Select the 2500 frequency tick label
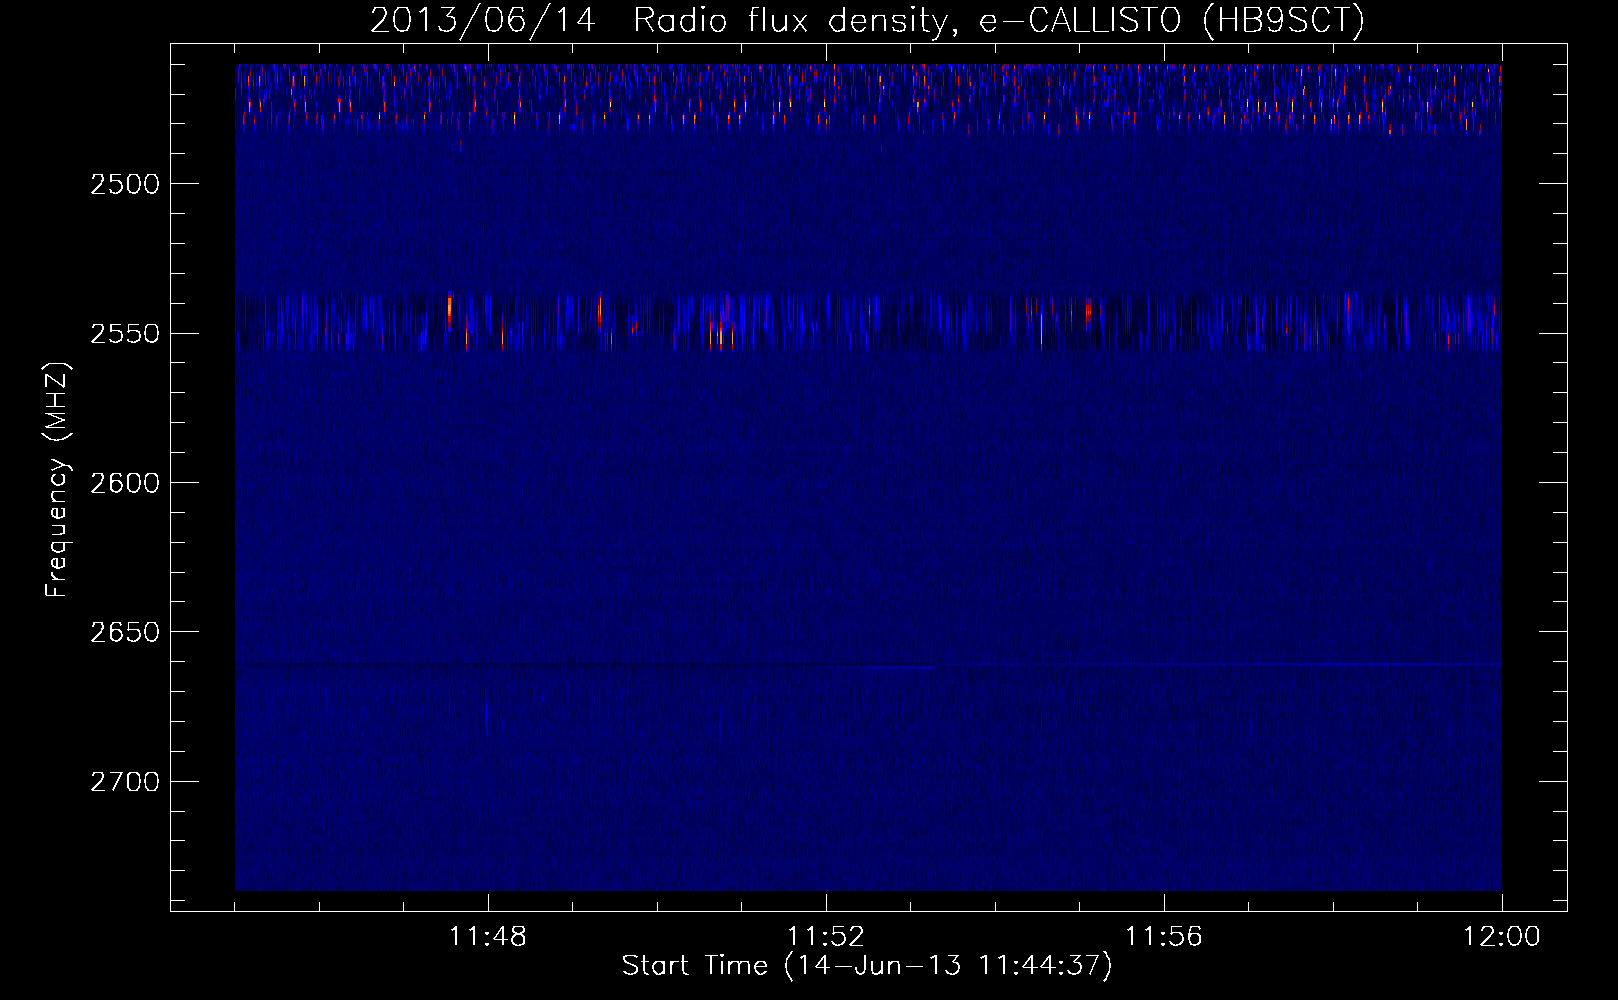 tap(125, 184)
